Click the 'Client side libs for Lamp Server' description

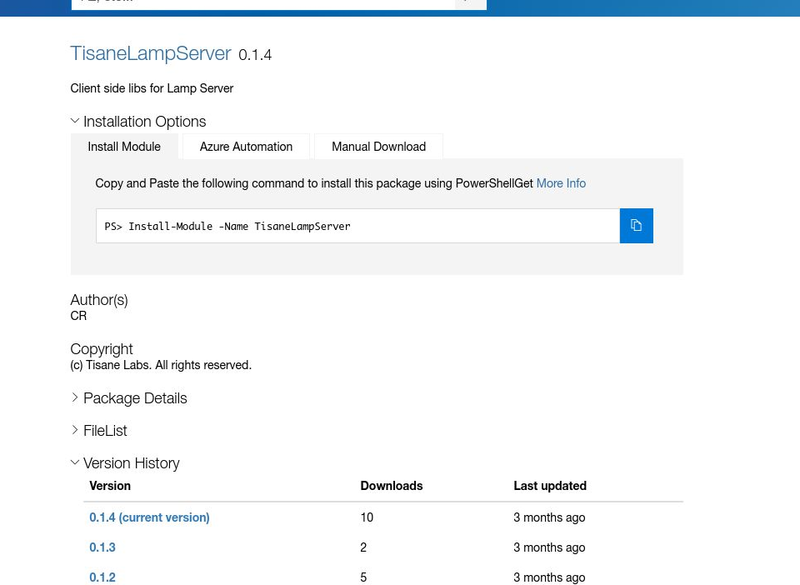click(x=152, y=88)
